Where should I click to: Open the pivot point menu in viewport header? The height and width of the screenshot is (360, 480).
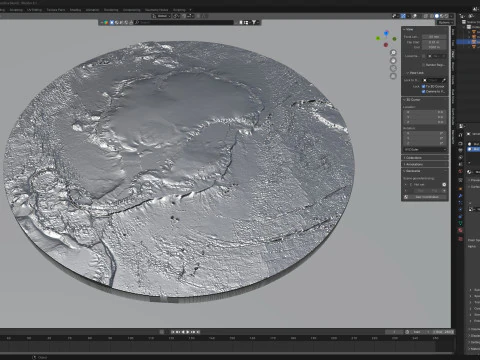tap(177, 16)
